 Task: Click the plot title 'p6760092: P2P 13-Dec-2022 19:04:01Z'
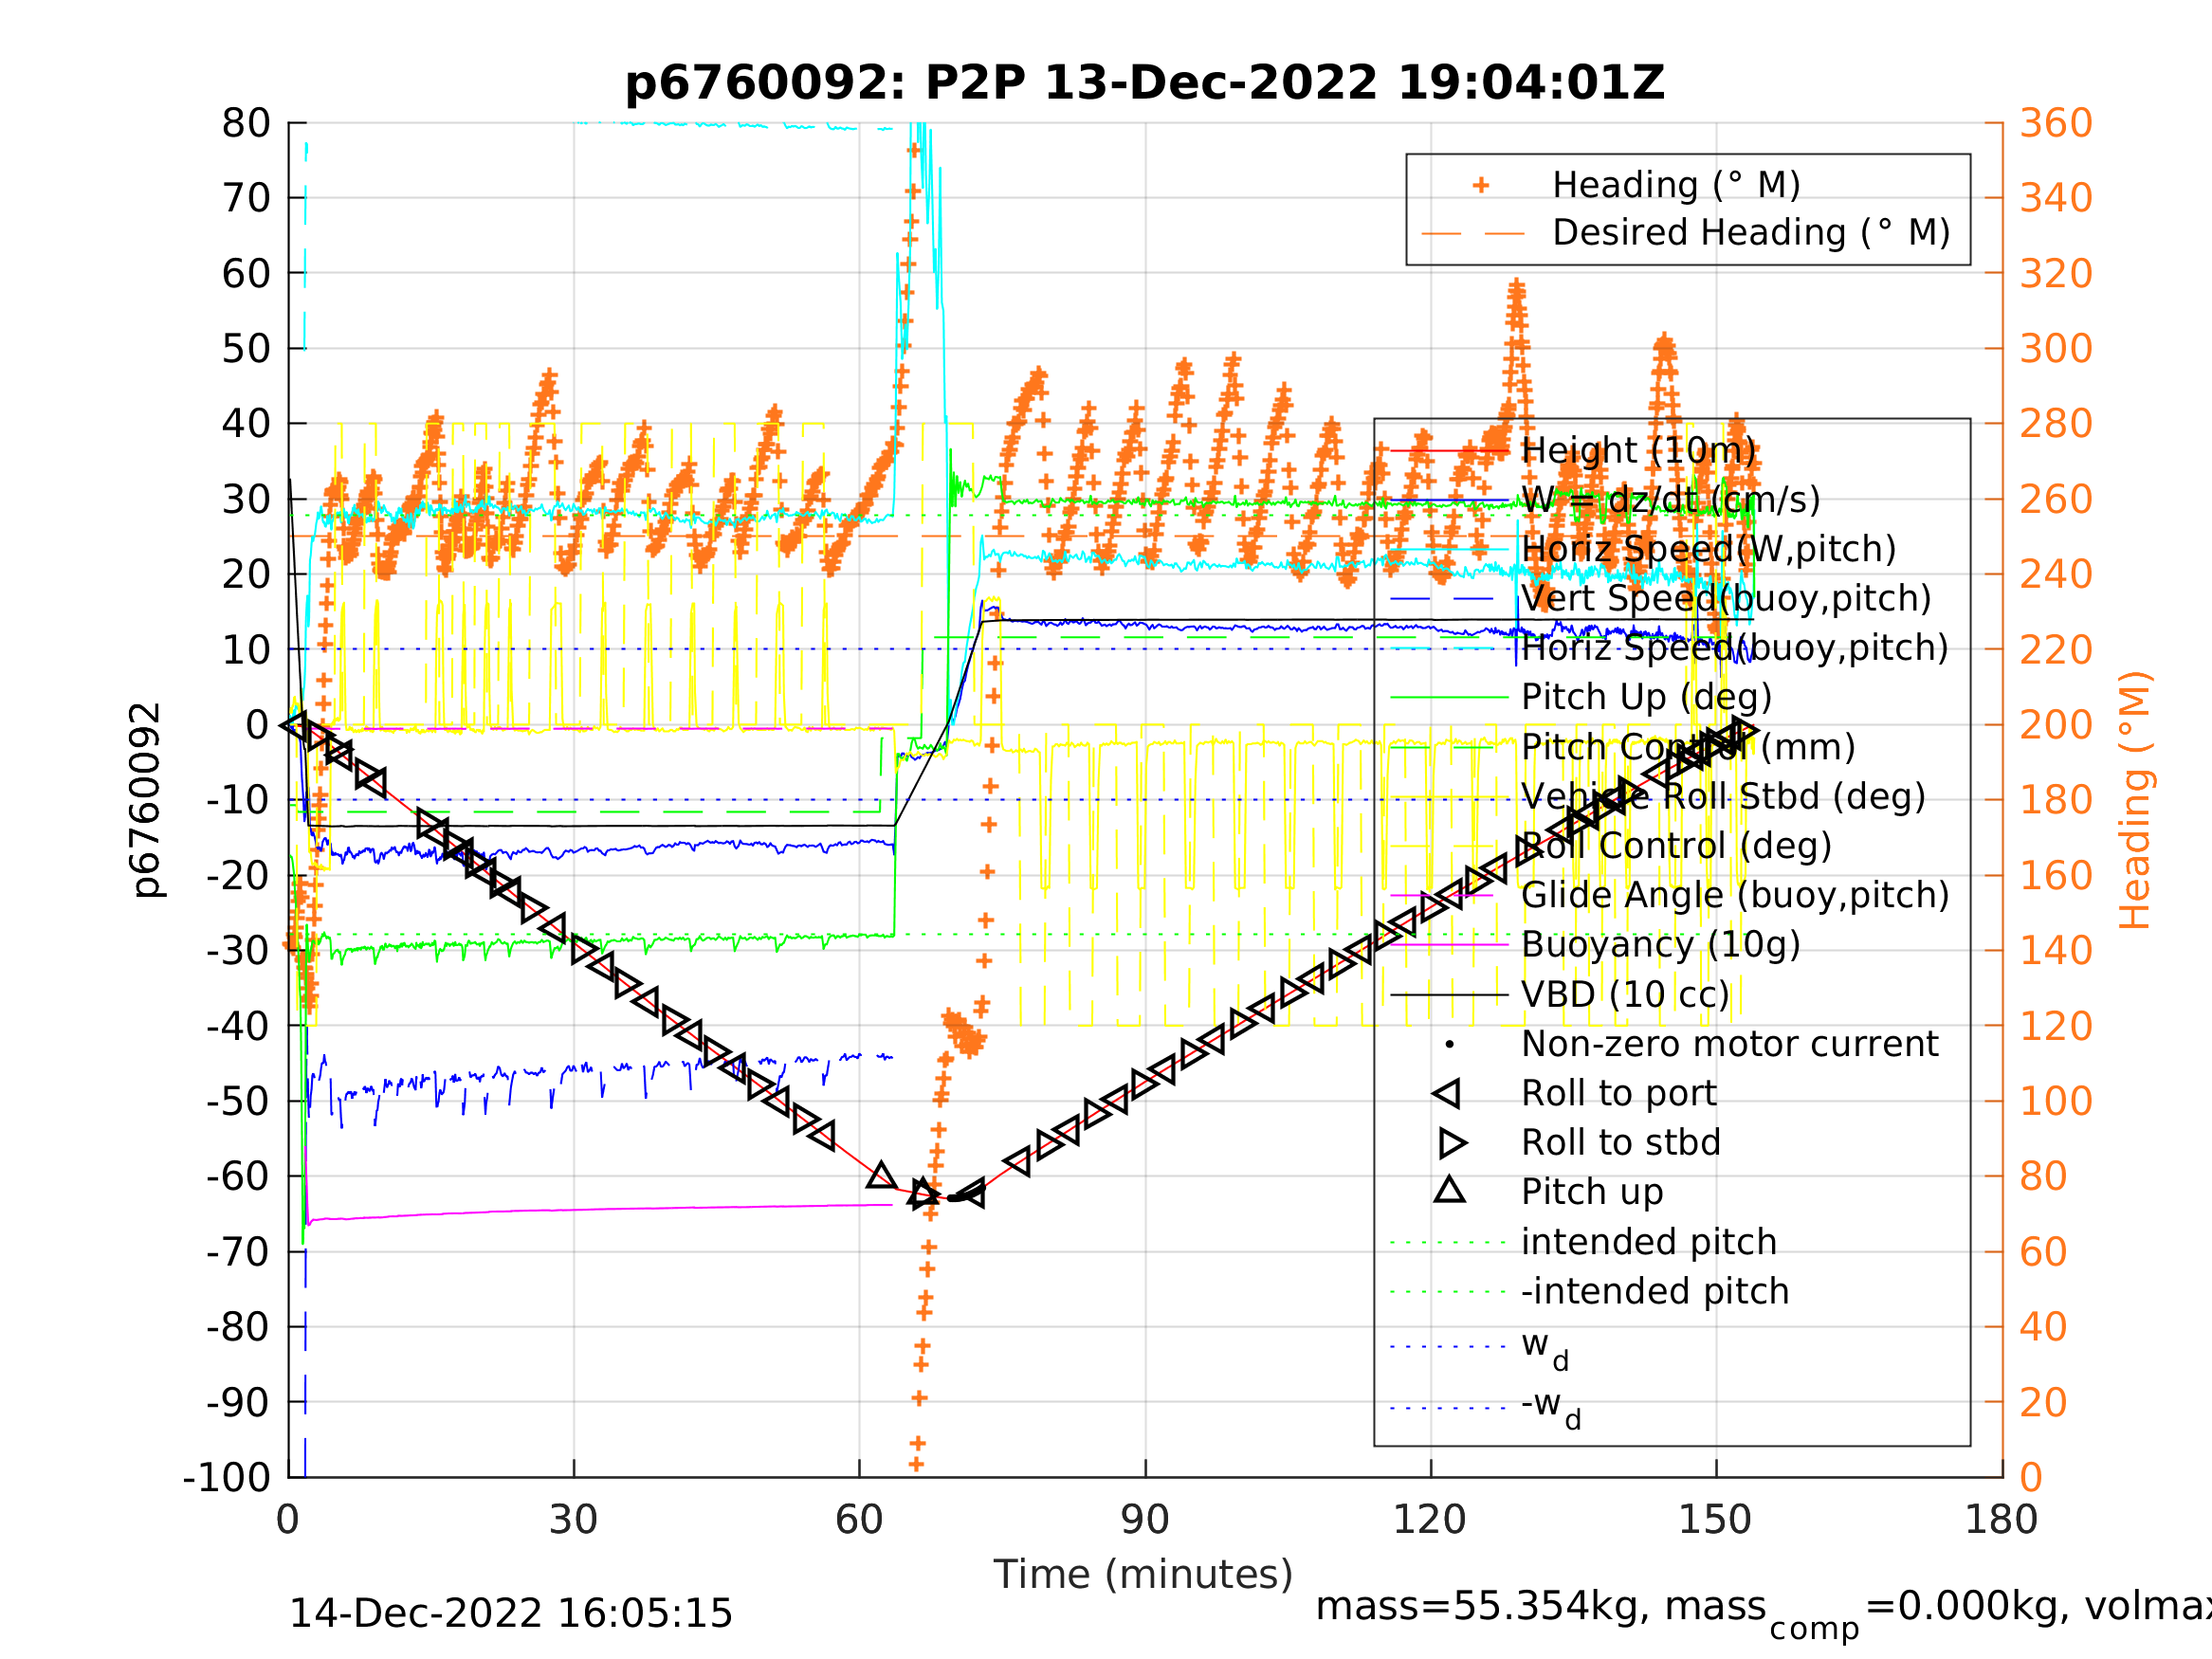click(x=1145, y=83)
